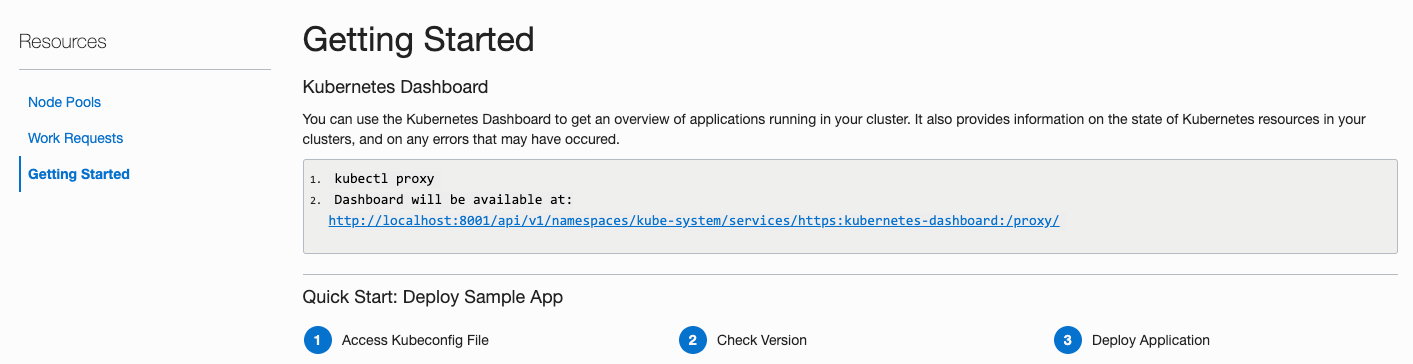Click step 3 circle for Deploy Application
1413x364 pixels.
tap(1067, 340)
